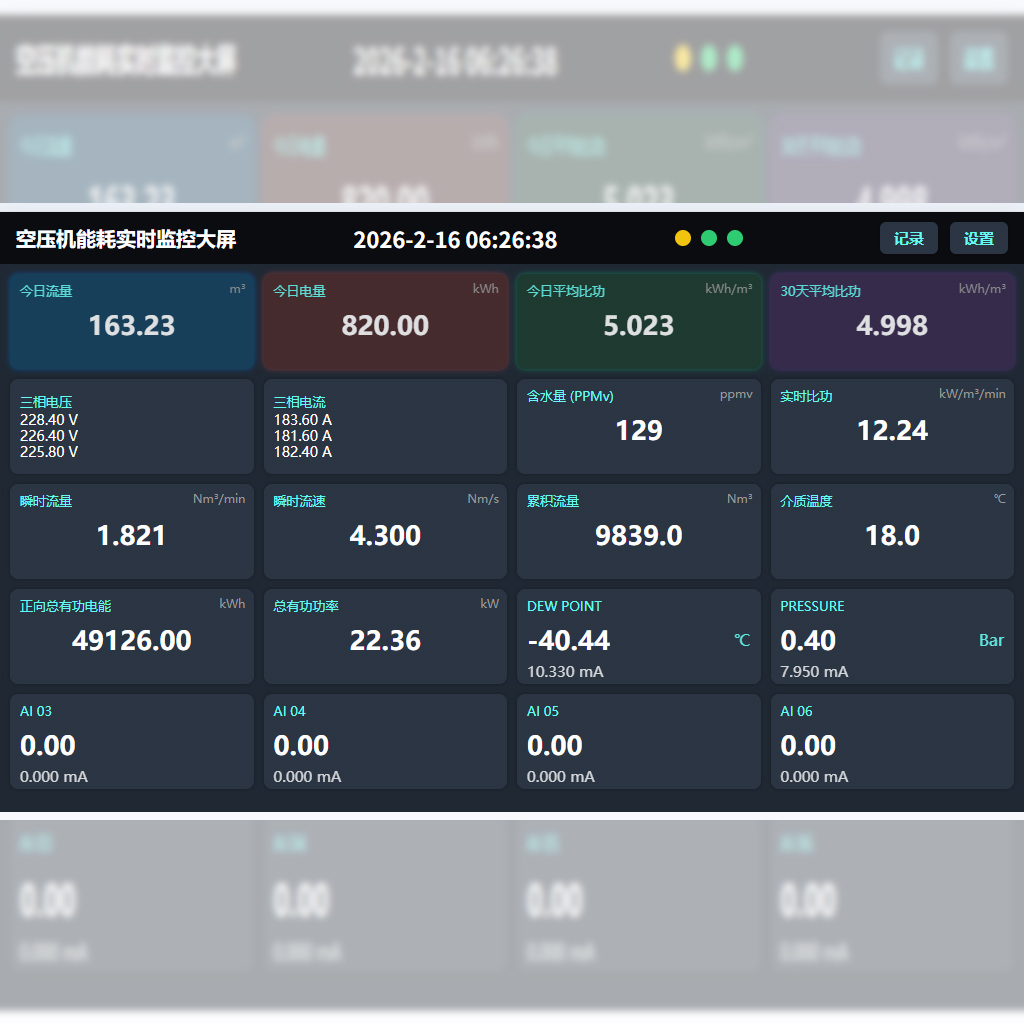
Task: Select the 总有功功率 power tile
Action: (385, 637)
